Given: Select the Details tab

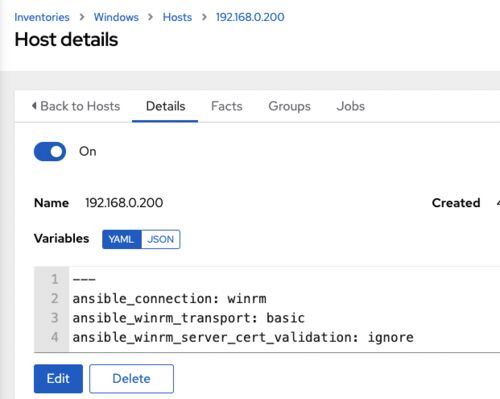Looking at the screenshot, I should tap(165, 106).
